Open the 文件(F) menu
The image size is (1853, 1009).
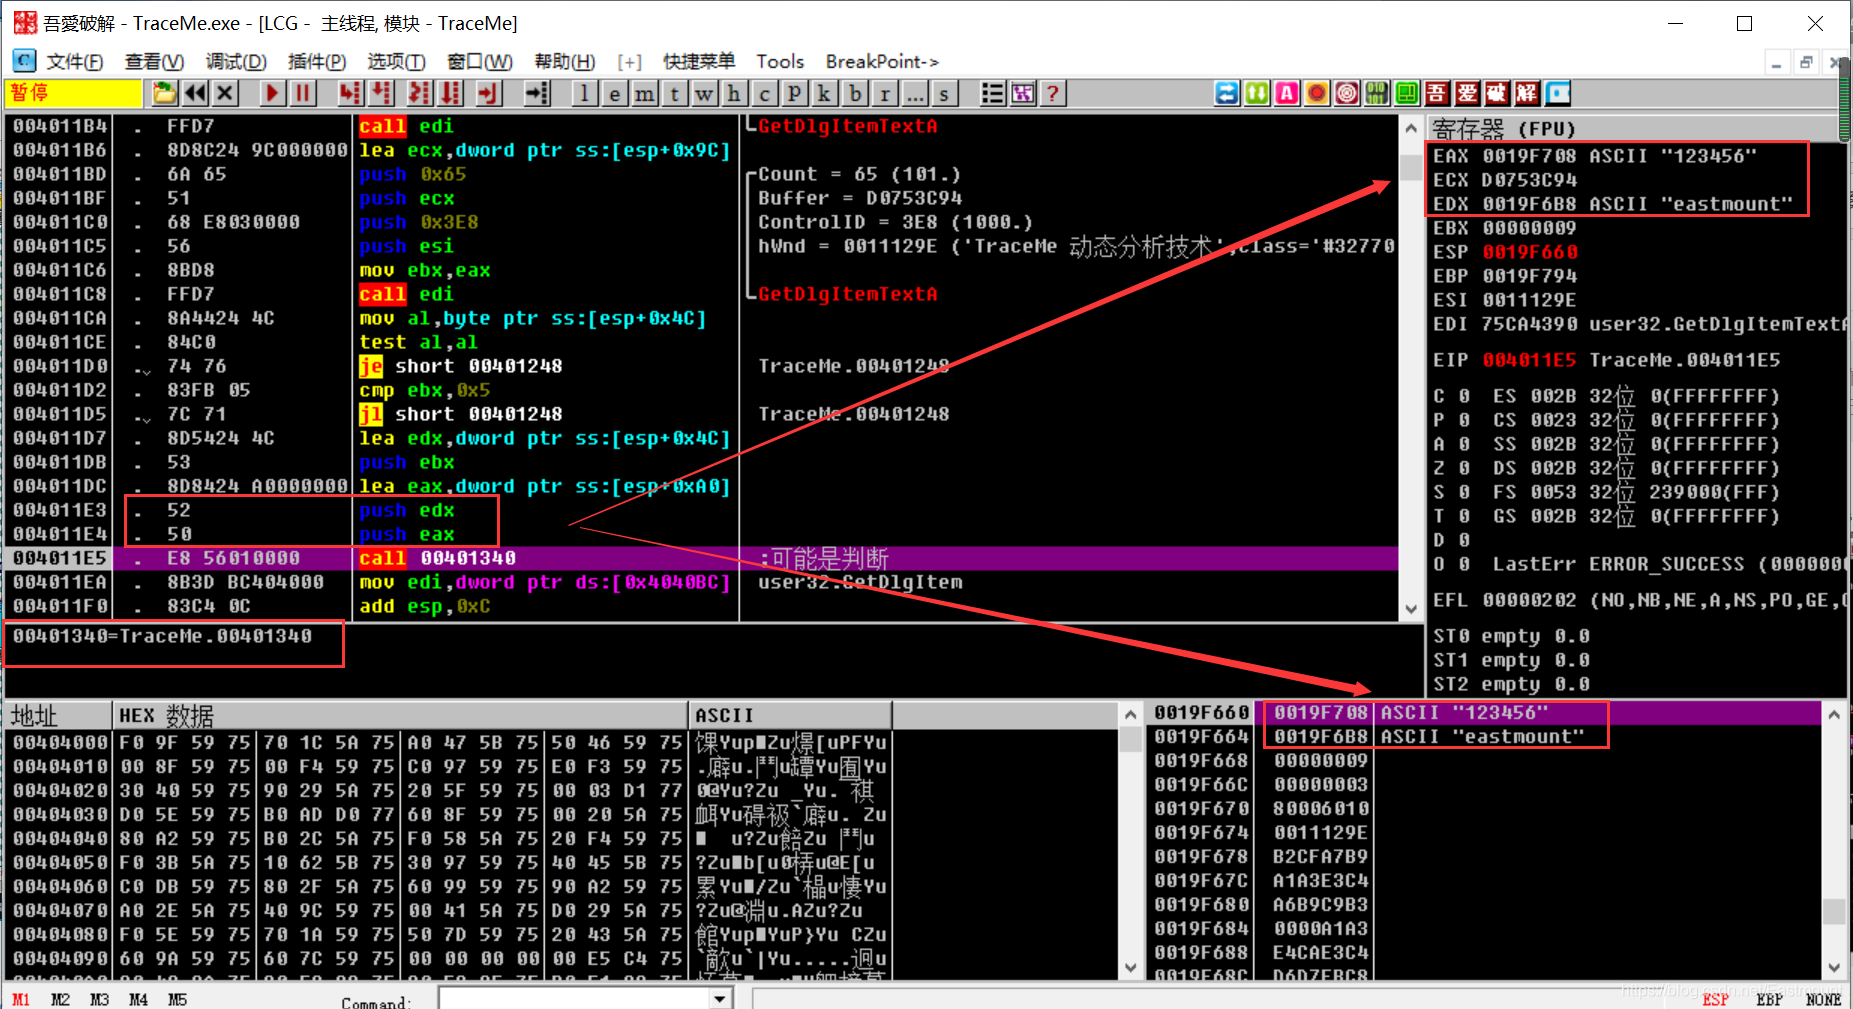tap(75, 62)
